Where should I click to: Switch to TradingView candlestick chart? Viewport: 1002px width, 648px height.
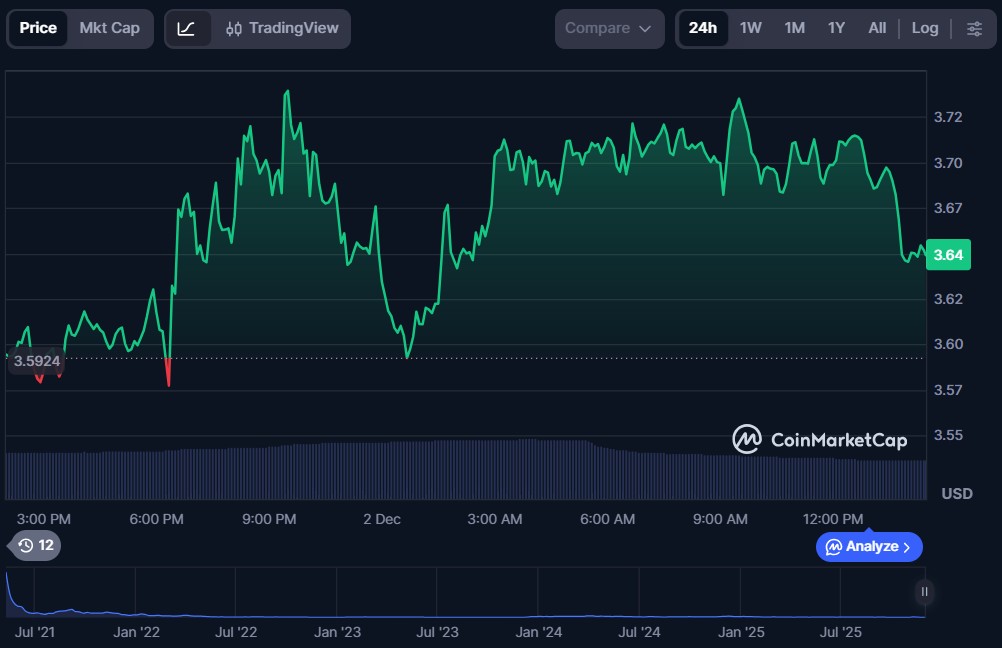point(282,28)
